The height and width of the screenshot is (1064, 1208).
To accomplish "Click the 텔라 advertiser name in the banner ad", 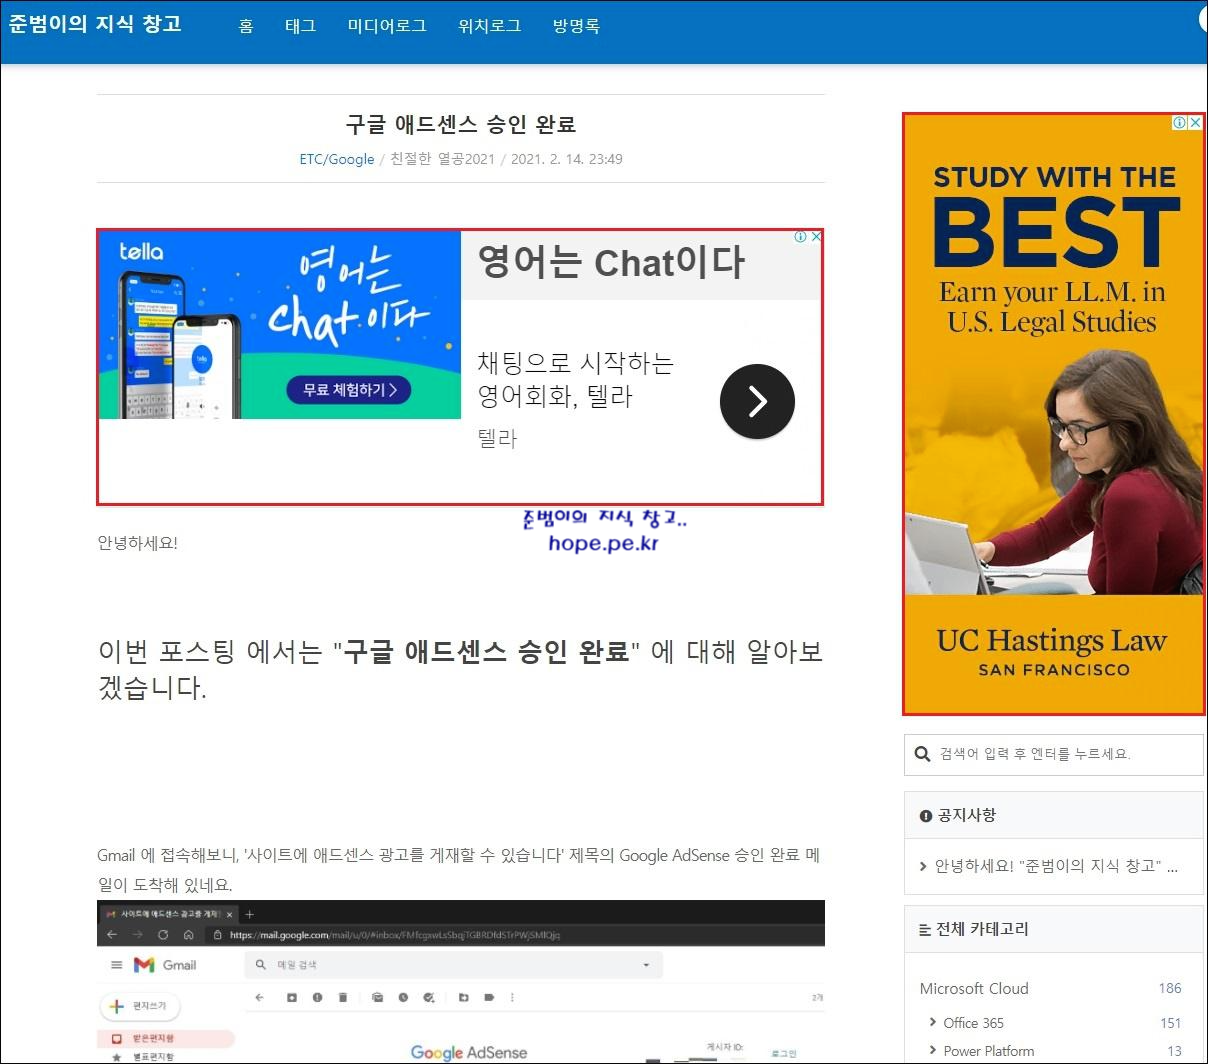I will pyautogui.click(x=497, y=438).
